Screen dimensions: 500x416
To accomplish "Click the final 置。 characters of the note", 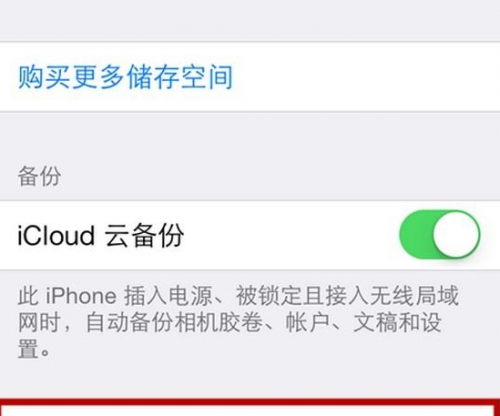I will (34, 349).
